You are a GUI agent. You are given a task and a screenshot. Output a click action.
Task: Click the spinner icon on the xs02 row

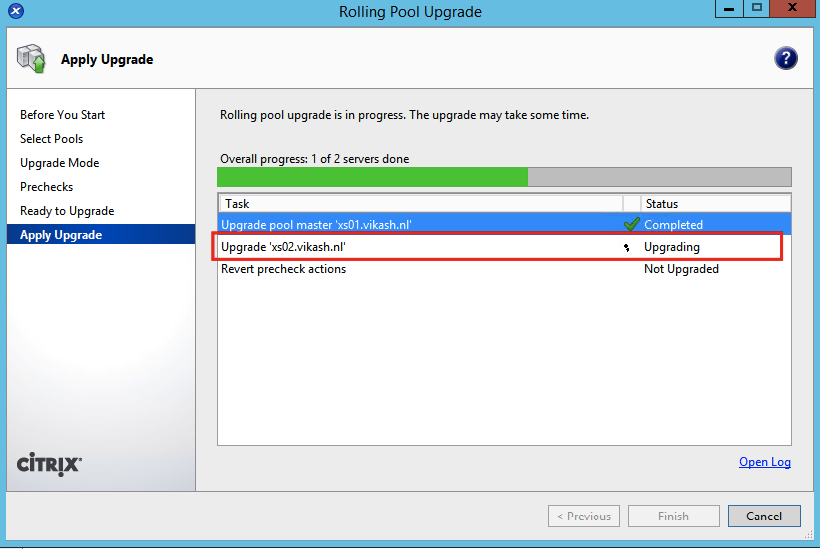pos(627,247)
